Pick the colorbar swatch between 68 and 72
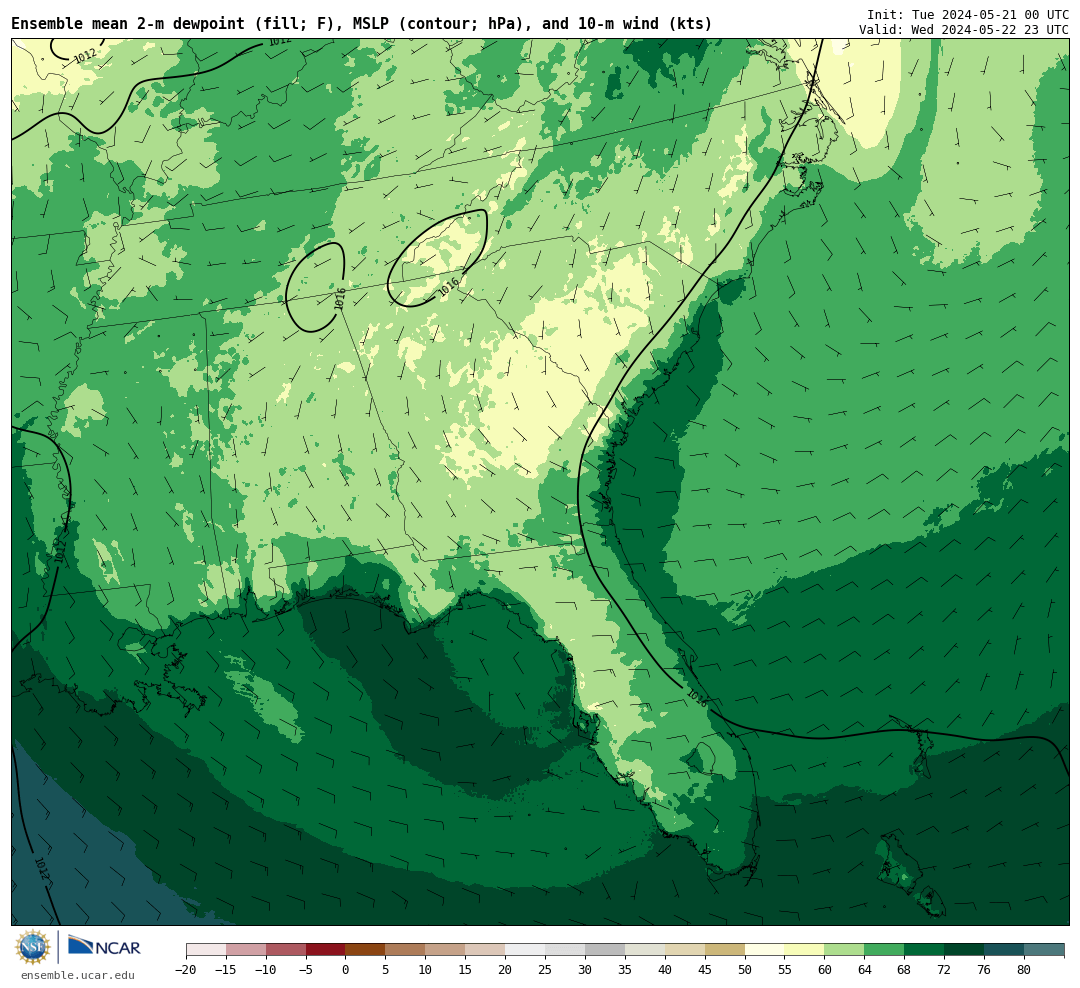Viewport: 1080px width, 988px height. [x=925, y=950]
